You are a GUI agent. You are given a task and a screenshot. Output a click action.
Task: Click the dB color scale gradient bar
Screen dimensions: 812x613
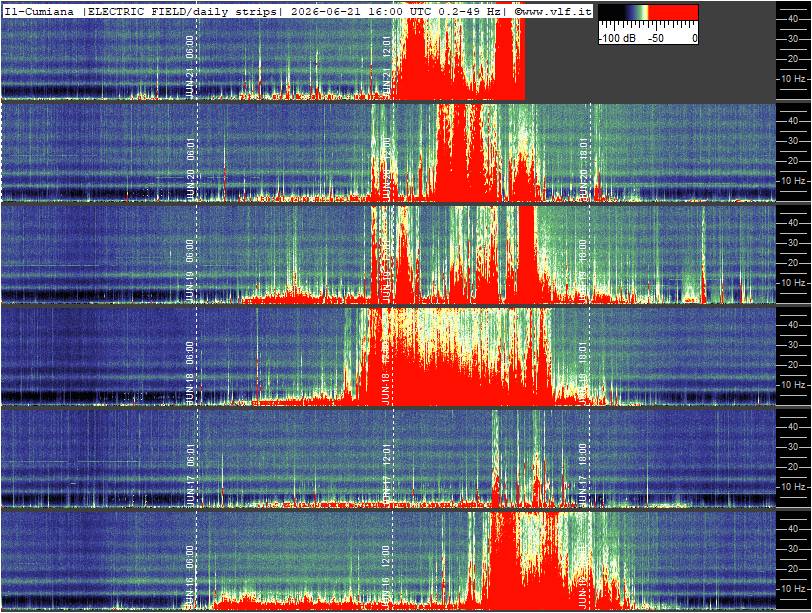click(x=648, y=12)
